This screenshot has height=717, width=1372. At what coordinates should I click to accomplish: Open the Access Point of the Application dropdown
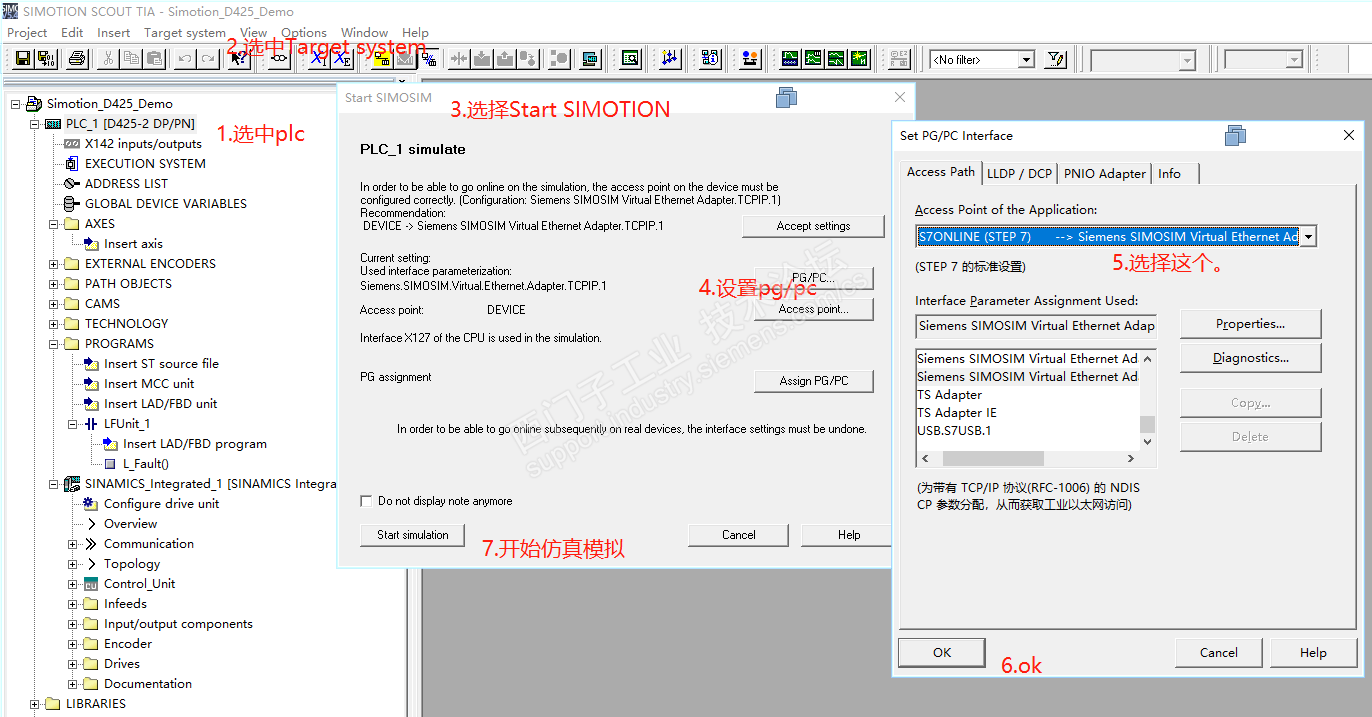coord(1307,237)
